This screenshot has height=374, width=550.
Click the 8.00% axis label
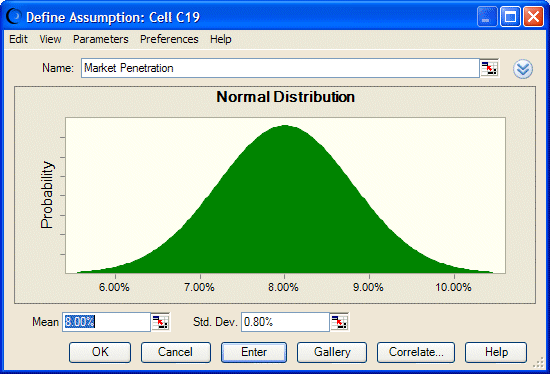pyautogui.click(x=283, y=287)
